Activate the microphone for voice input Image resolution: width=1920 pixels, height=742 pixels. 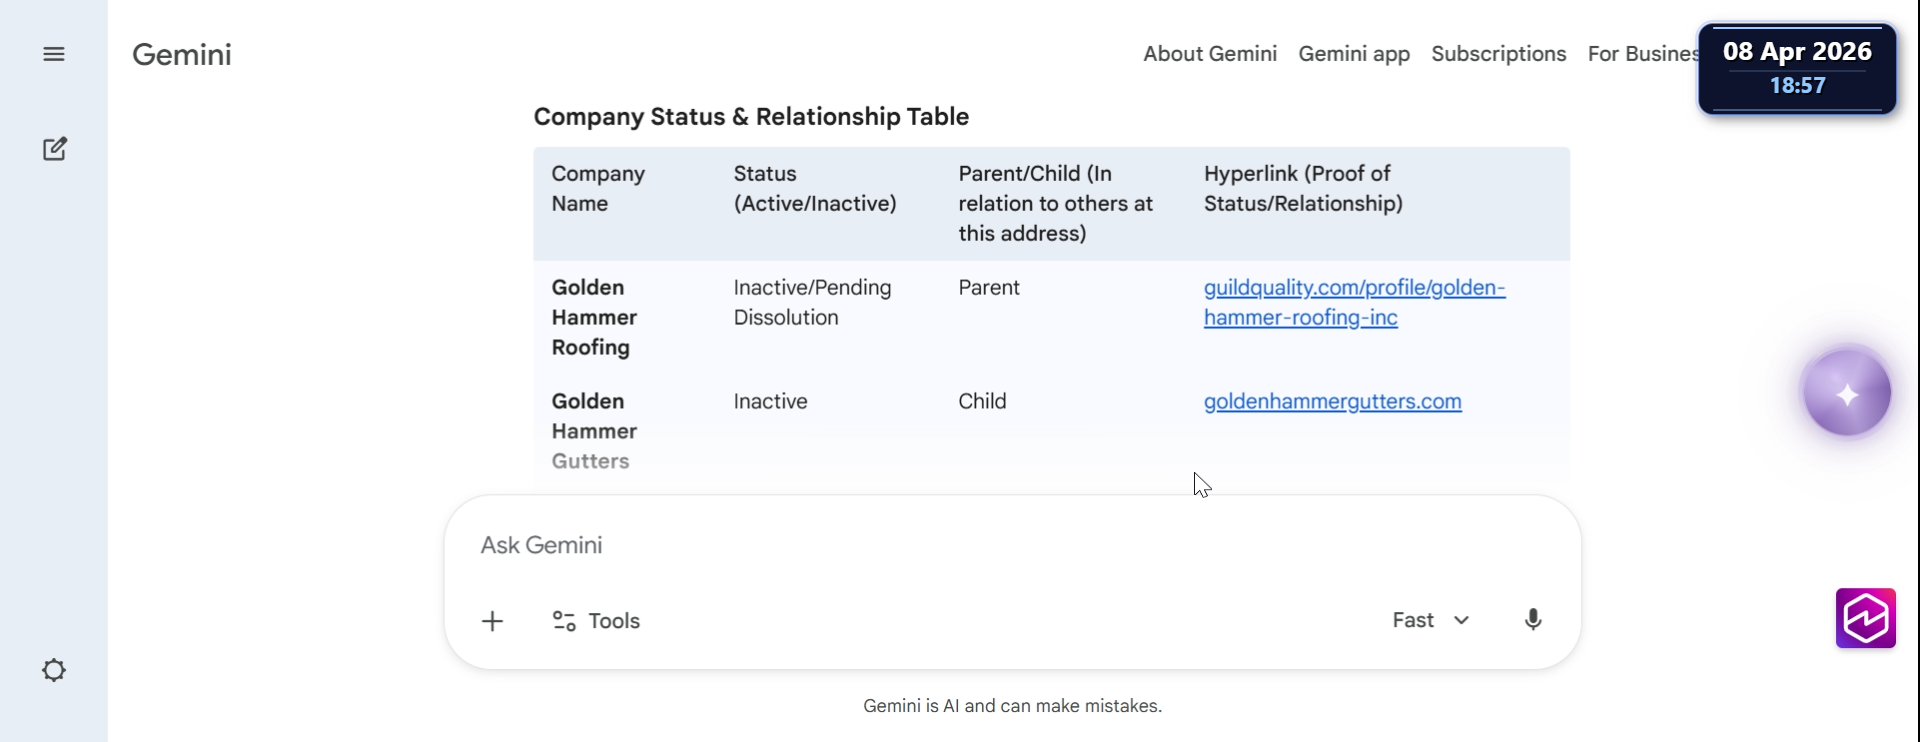tap(1532, 620)
